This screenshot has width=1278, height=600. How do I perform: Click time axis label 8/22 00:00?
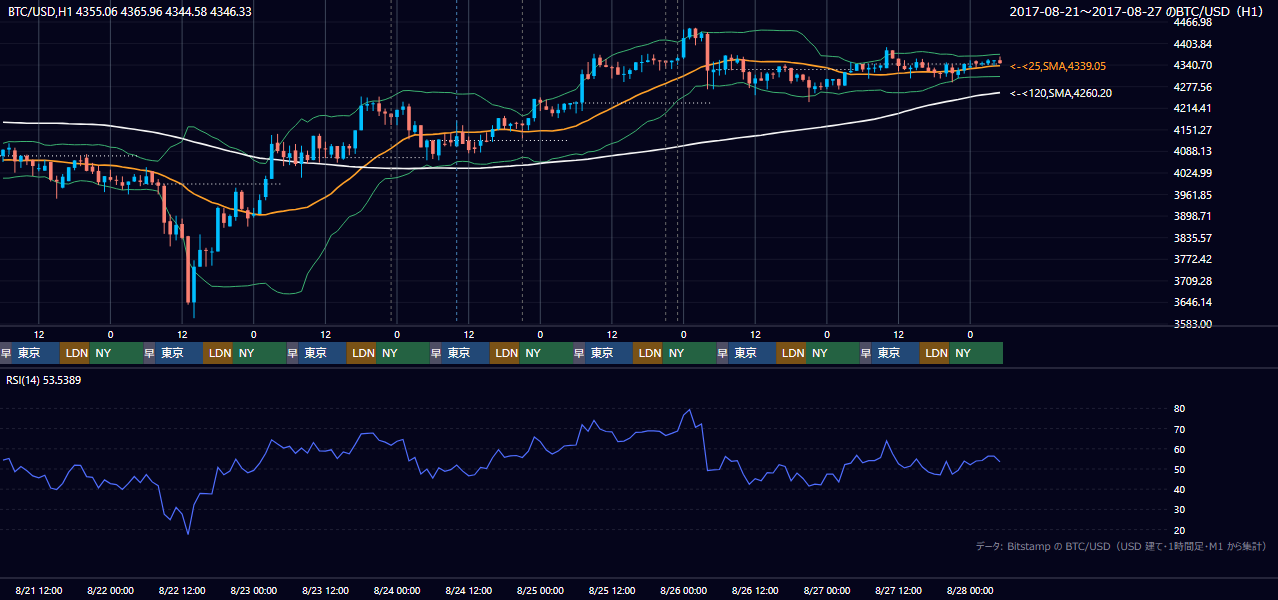click(111, 590)
